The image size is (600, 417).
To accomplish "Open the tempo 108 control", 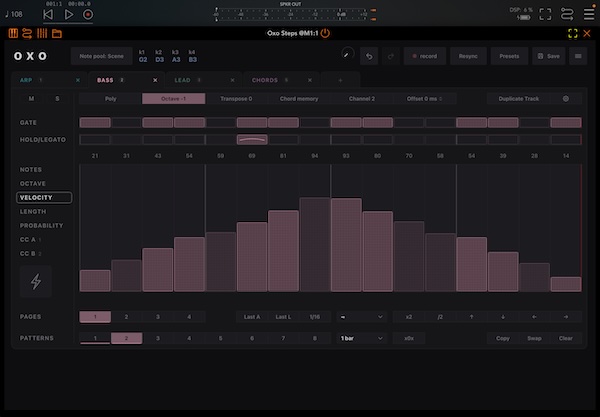I will [14, 15].
